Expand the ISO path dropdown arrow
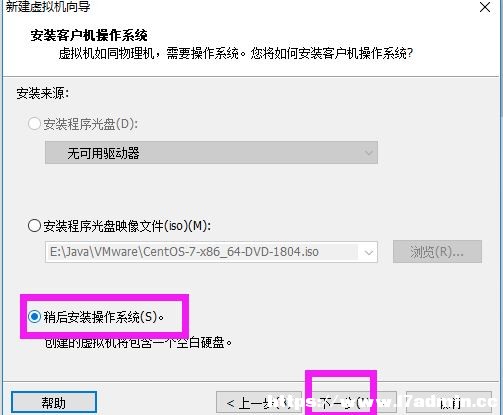Image resolution: width=503 pixels, height=415 pixels. tap(368, 252)
